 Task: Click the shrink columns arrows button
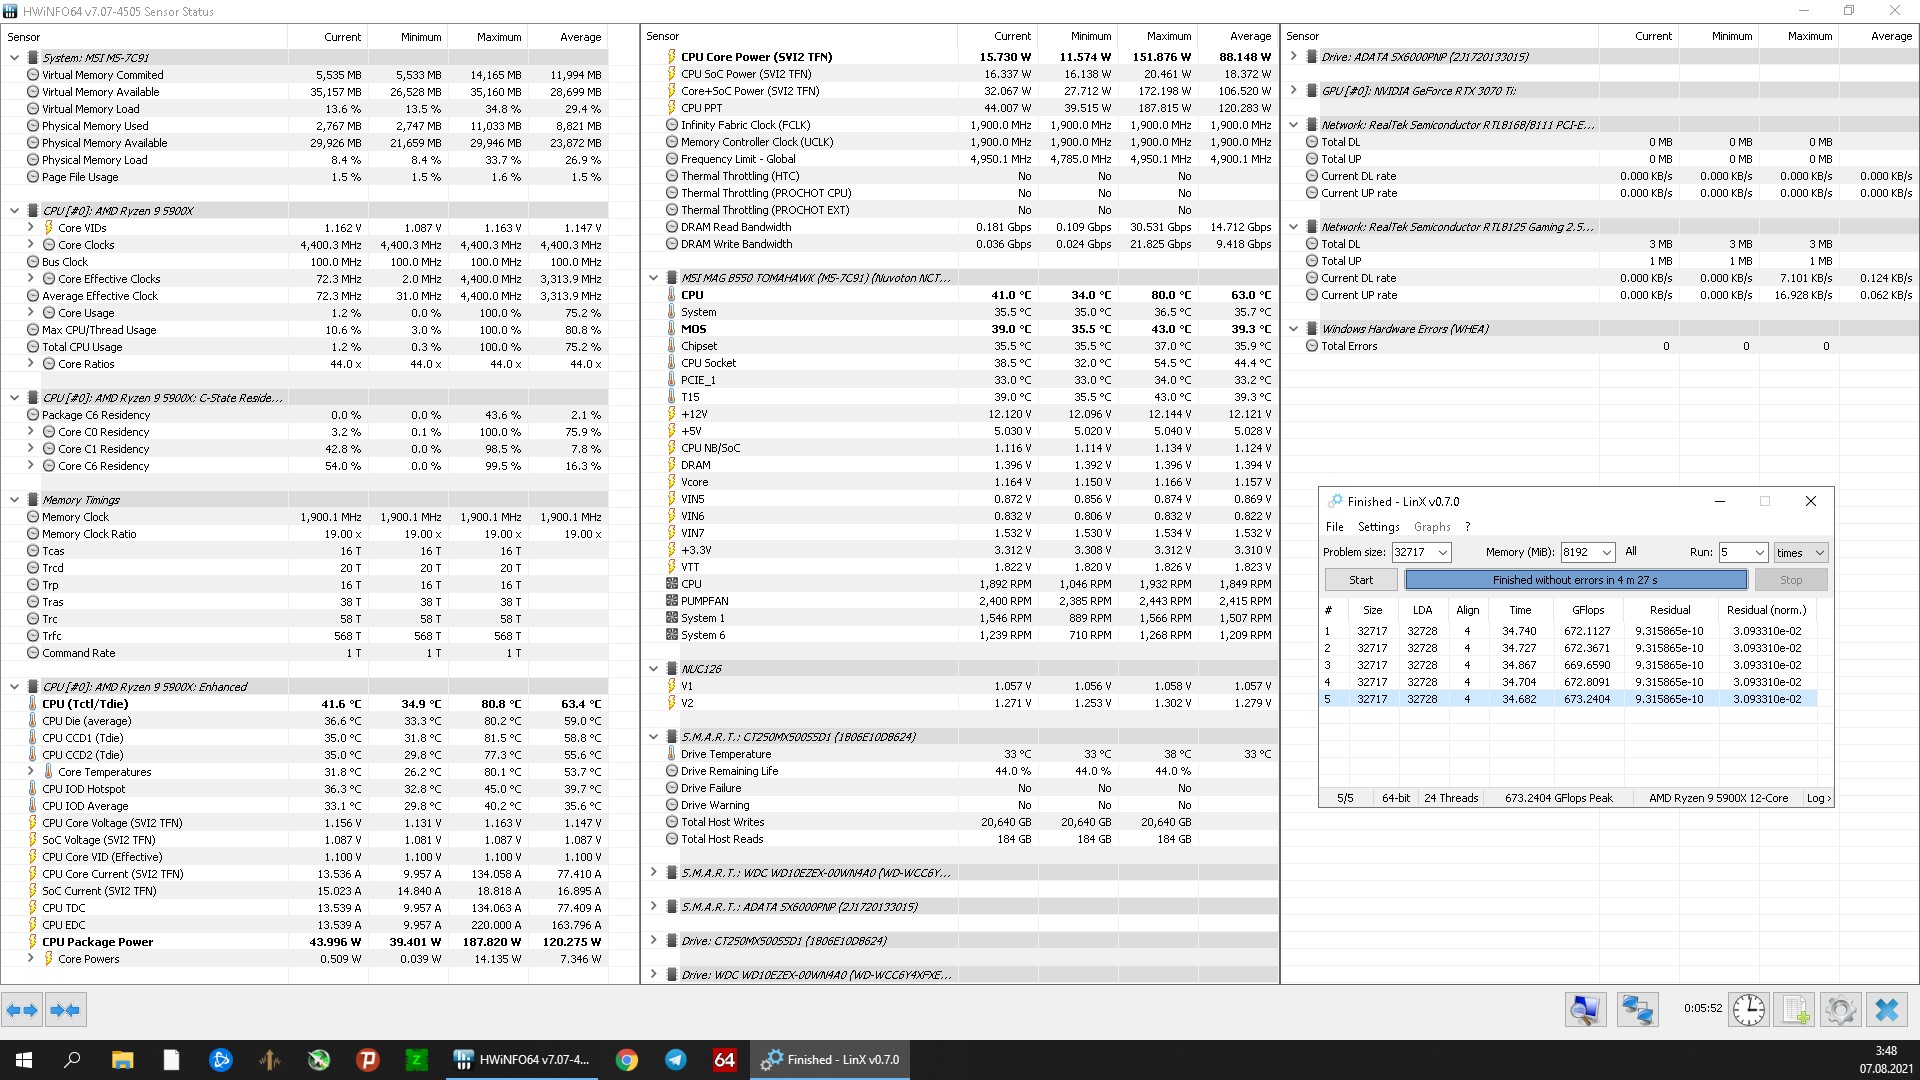[x=66, y=1010]
